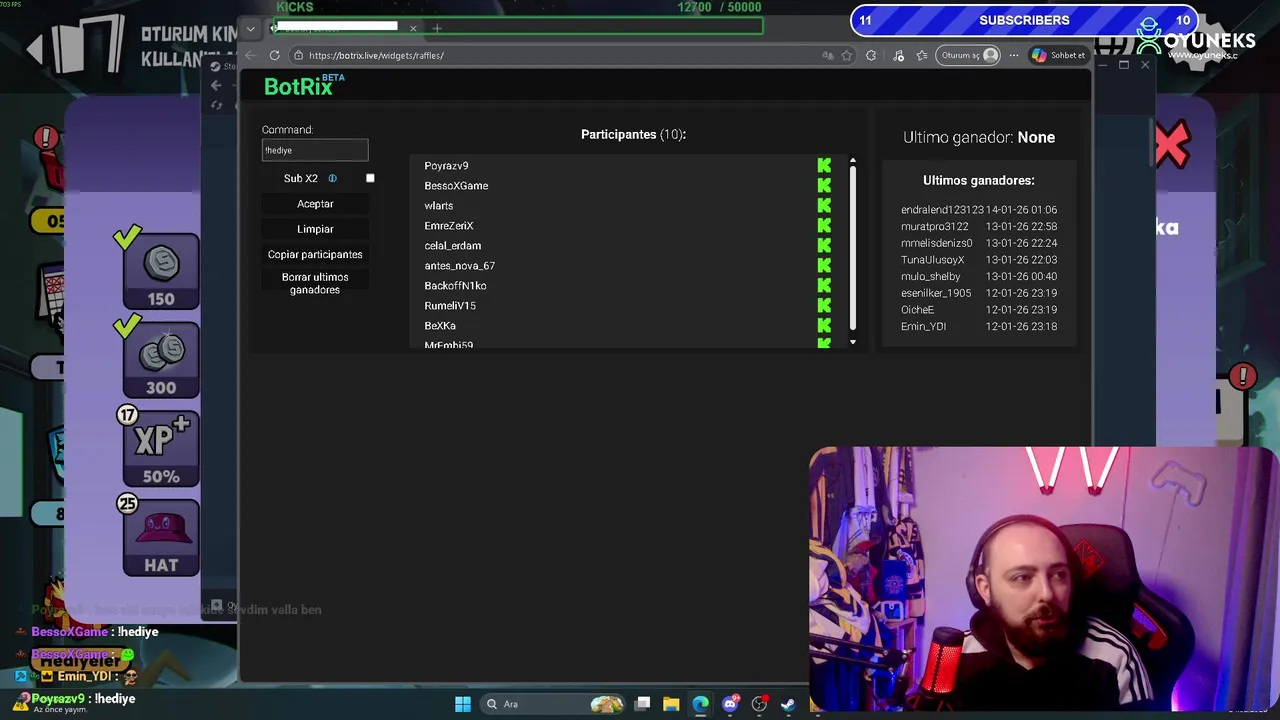Open the browser extensions icon
1280x720 pixels.
(x=871, y=55)
